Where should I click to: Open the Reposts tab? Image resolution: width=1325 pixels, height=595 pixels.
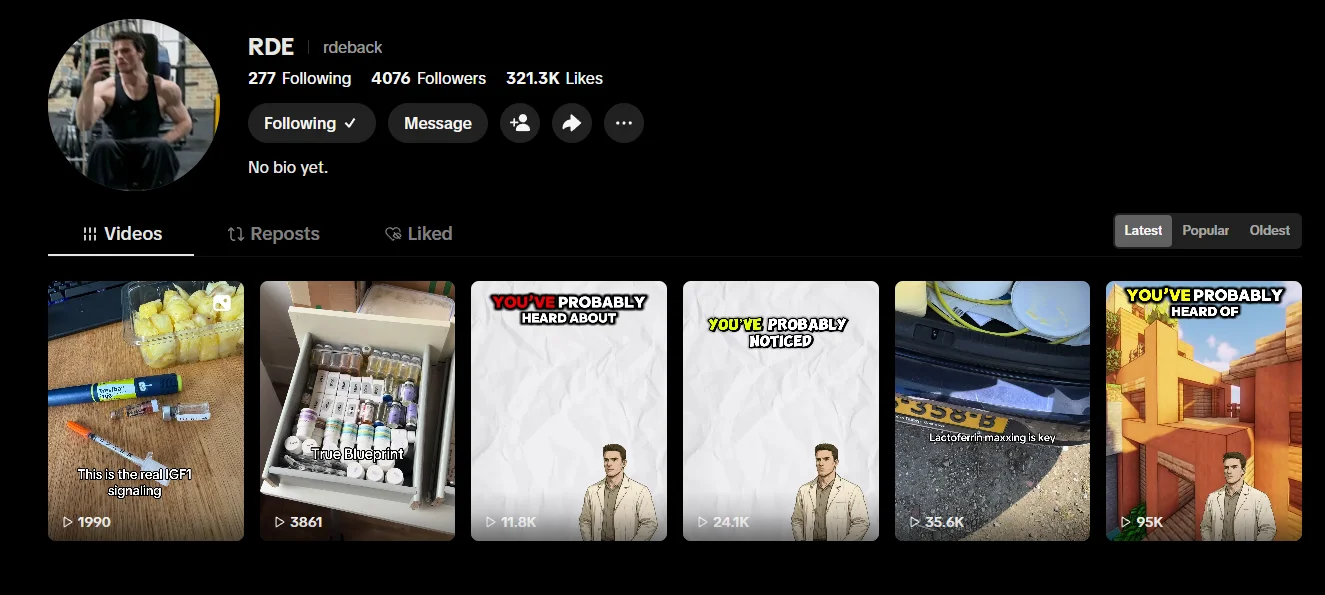coord(273,234)
